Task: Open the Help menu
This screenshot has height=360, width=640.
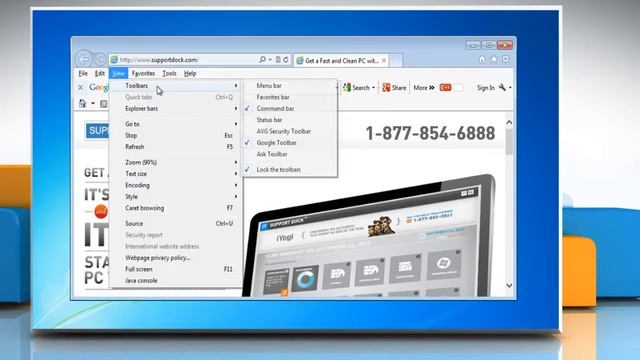Action: (x=190, y=73)
